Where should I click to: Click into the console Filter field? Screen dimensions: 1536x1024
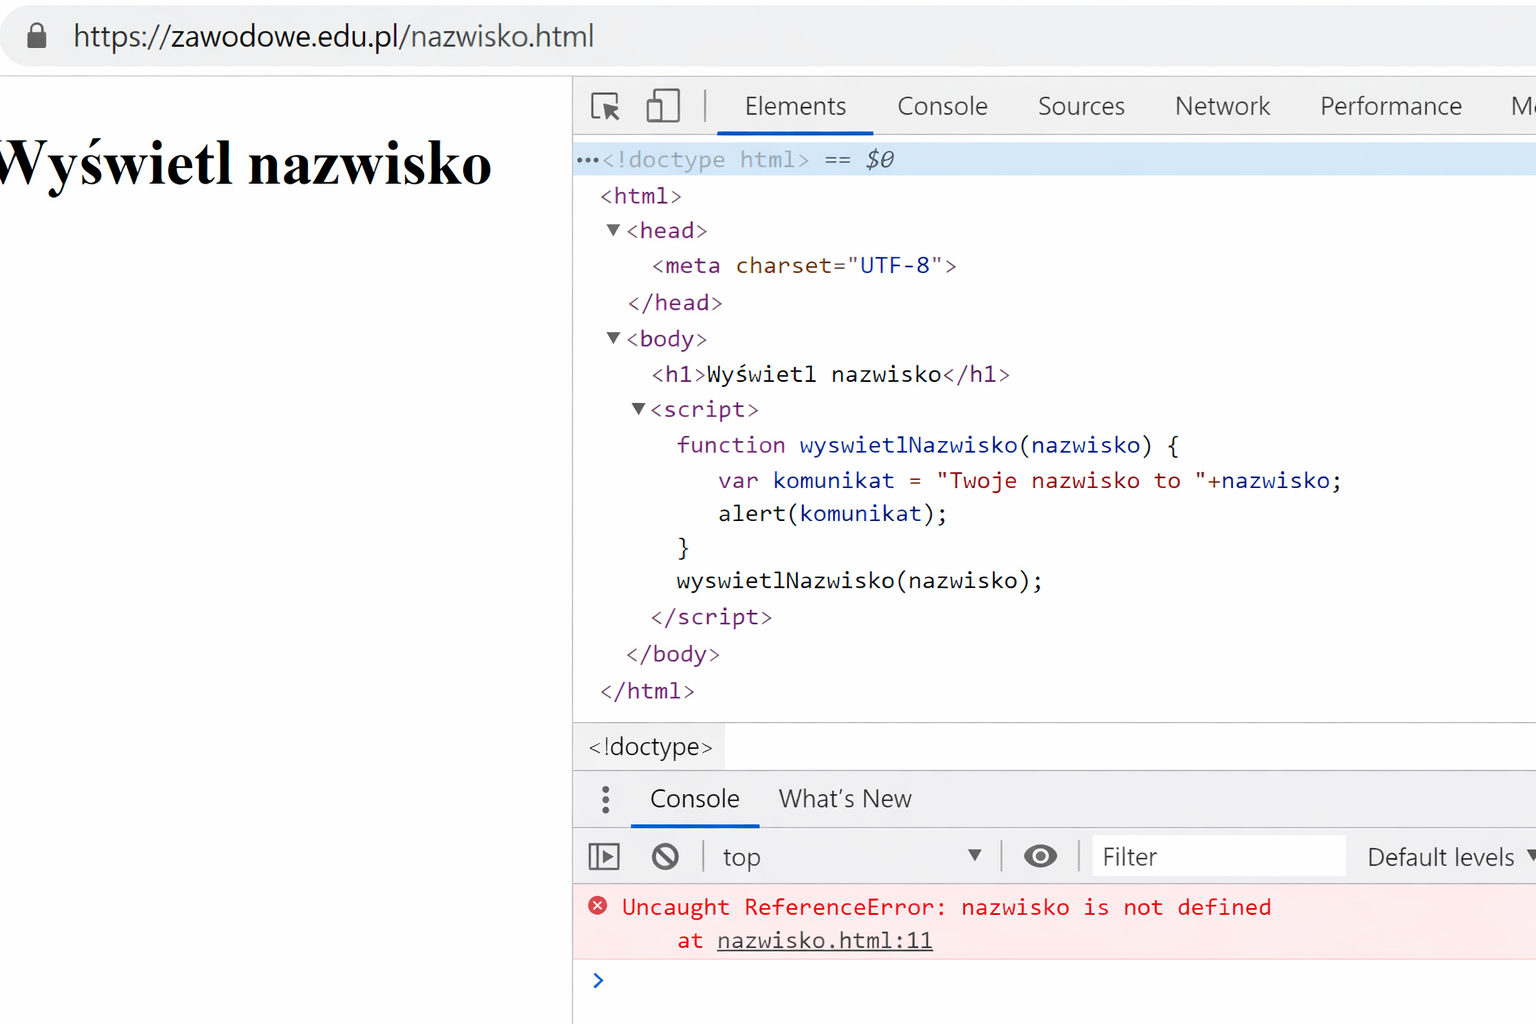click(1217, 857)
